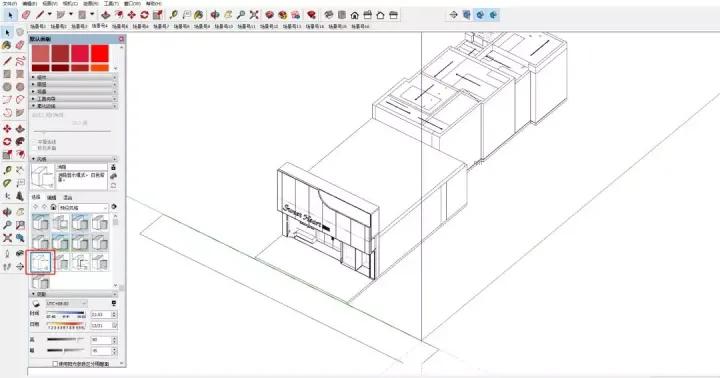Click the styles Back navigation arrow

[36, 207]
